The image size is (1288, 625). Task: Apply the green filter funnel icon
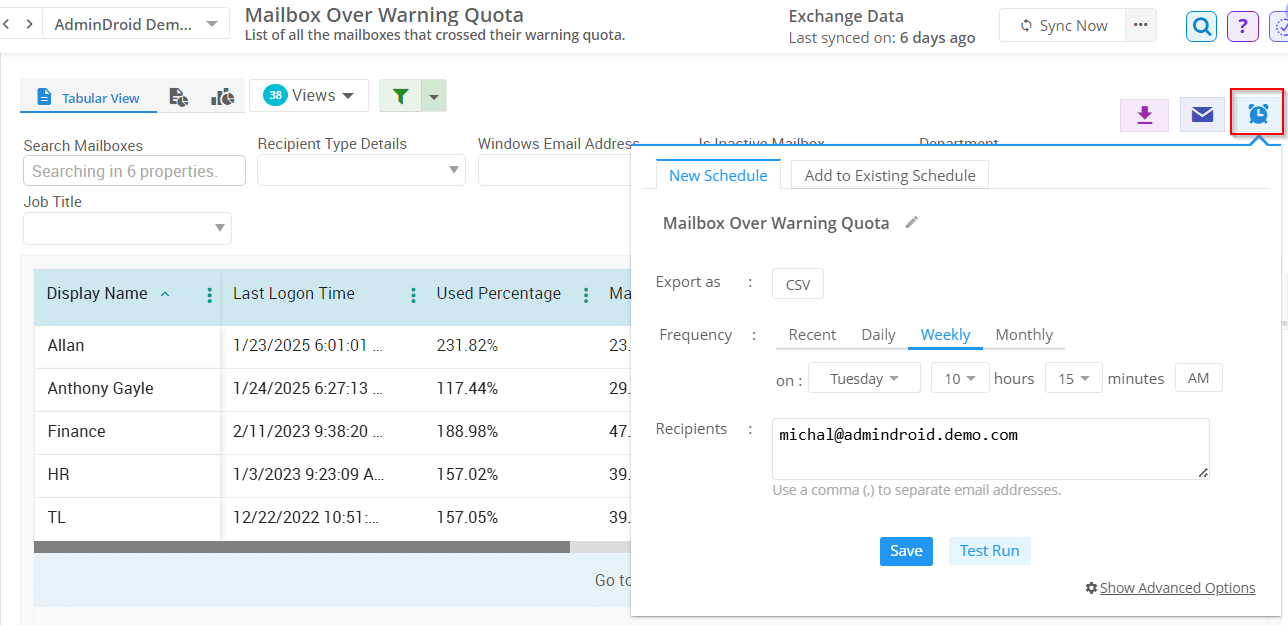tap(400, 95)
